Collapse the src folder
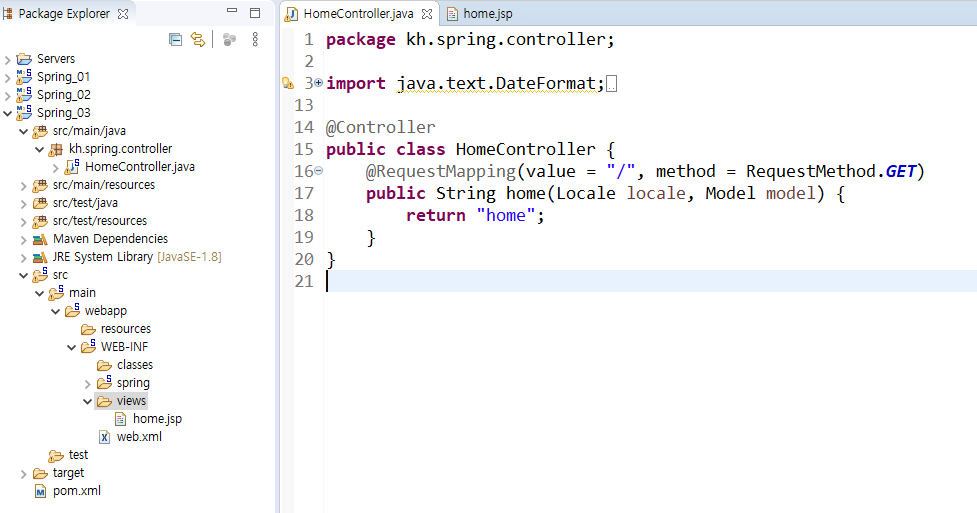The image size is (977, 513). [24, 276]
